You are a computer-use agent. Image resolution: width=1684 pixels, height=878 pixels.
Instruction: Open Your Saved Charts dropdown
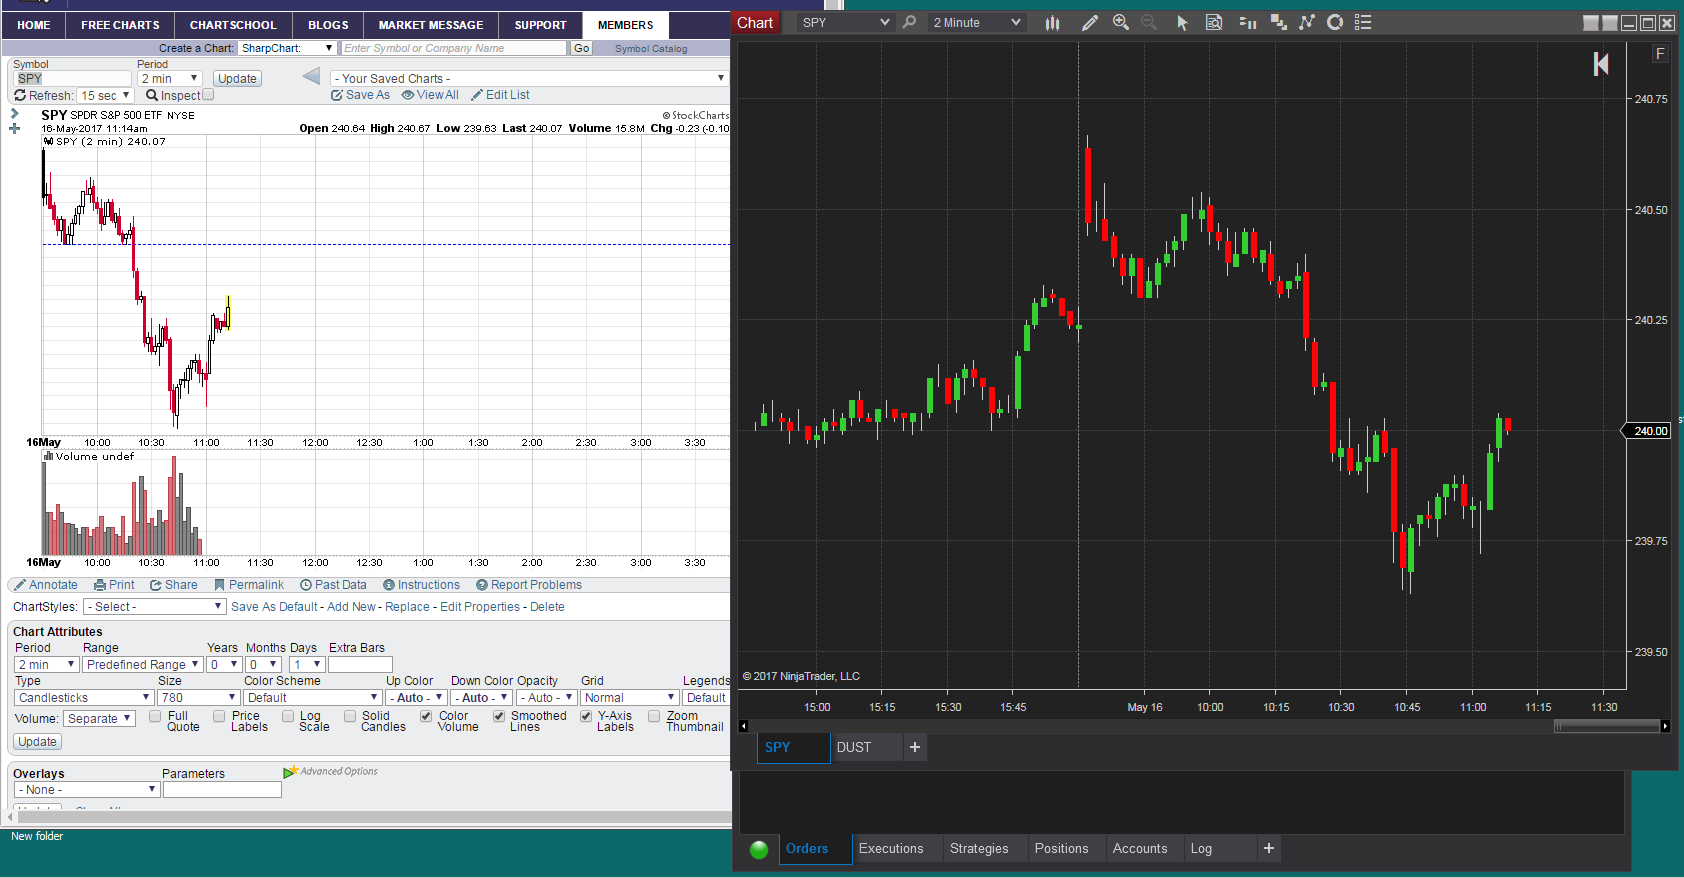529,78
